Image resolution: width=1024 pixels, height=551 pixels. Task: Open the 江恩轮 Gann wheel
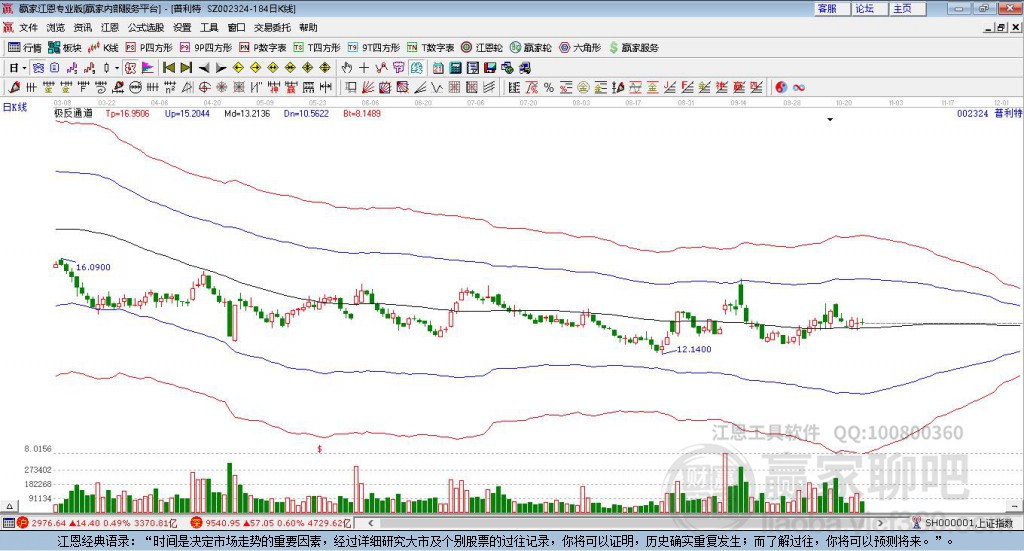coord(482,48)
